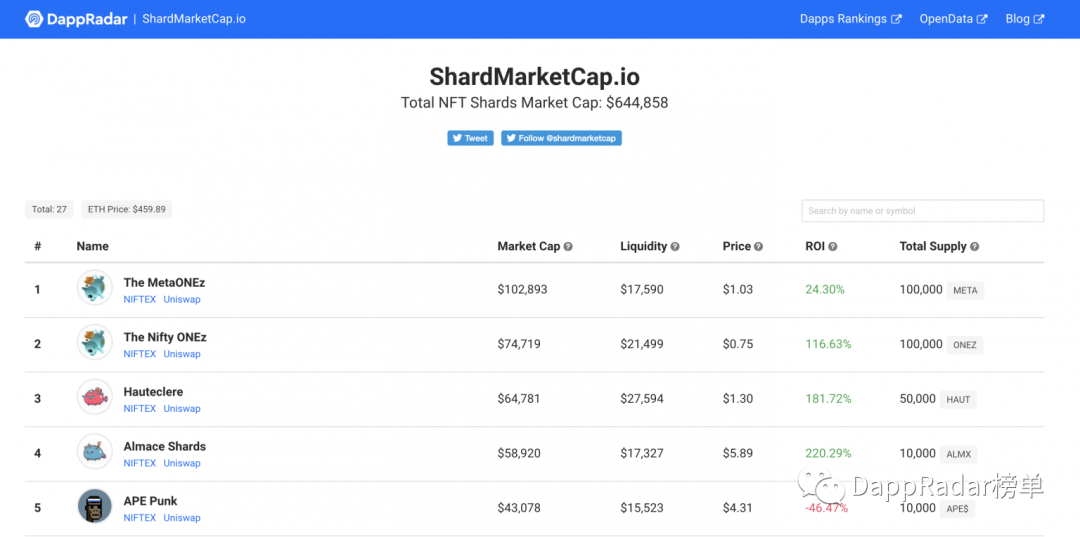The height and width of the screenshot is (537, 1080).
Task: Click the Market Cap help icon
Action: tap(568, 247)
